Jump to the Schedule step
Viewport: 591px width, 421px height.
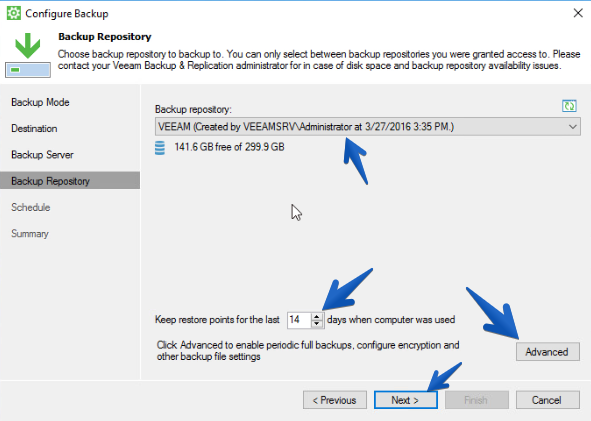coord(31,207)
